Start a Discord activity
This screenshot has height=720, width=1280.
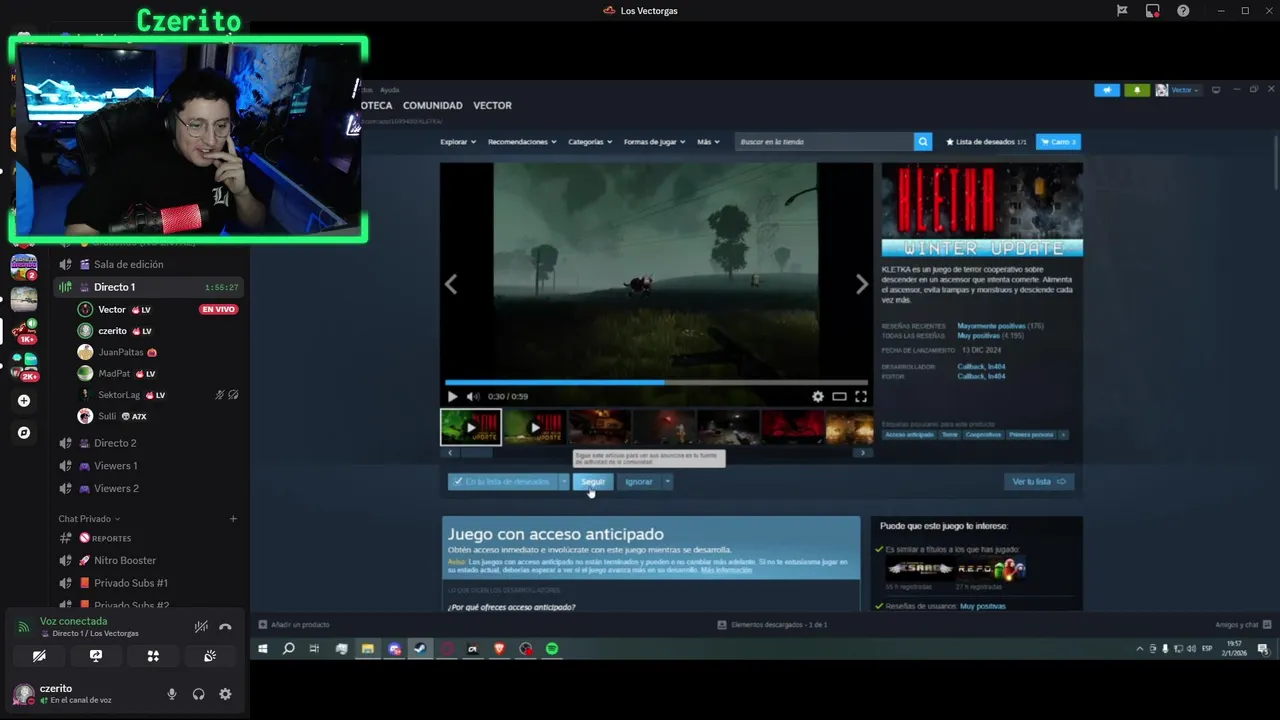tap(153, 656)
